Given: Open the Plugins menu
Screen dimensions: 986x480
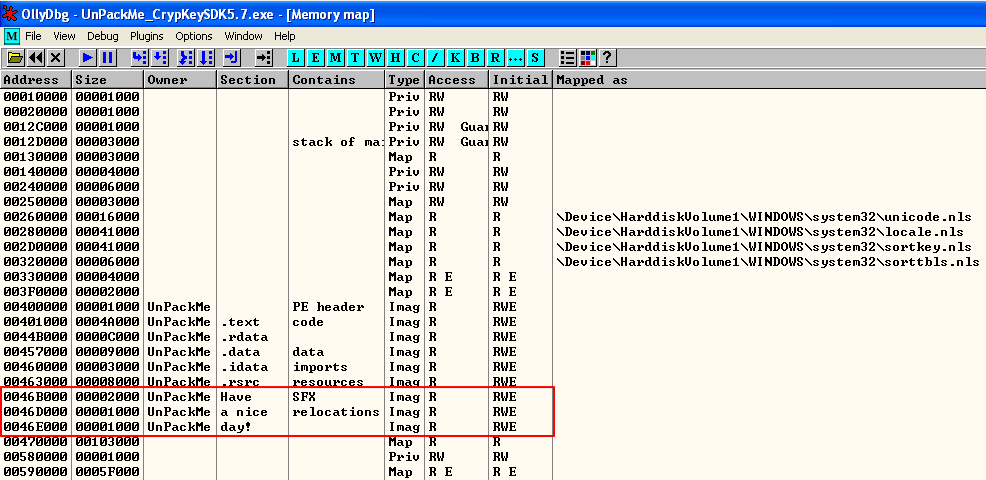Looking at the screenshot, I should pos(147,36).
